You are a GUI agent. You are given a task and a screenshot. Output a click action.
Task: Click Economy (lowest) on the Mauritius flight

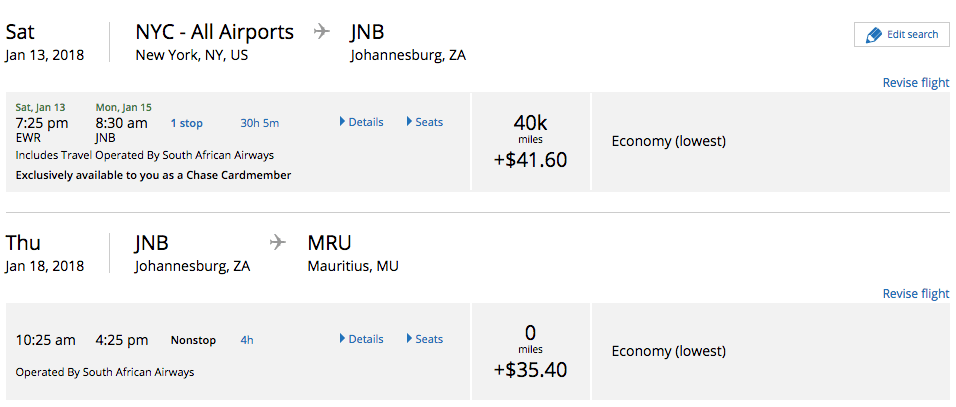point(669,352)
